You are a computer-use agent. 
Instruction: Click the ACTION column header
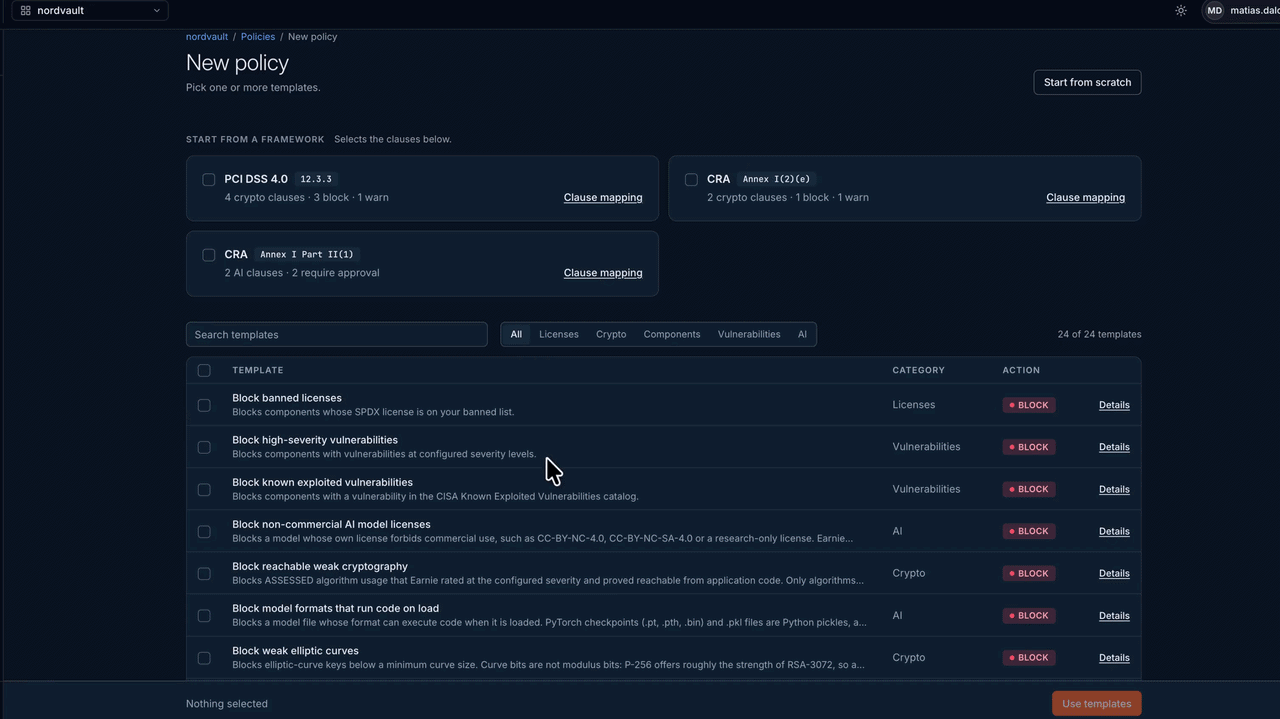click(1021, 370)
